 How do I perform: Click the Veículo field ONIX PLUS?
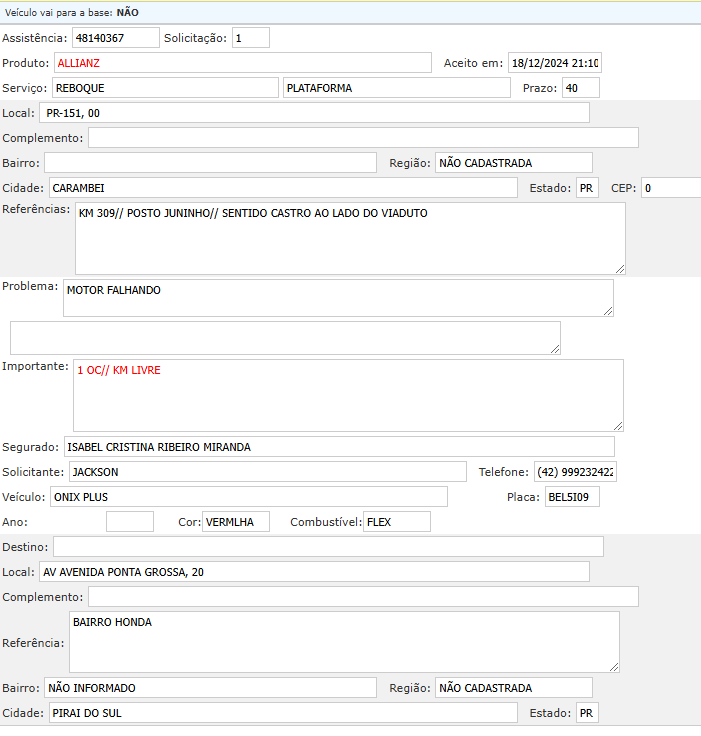tap(249, 497)
